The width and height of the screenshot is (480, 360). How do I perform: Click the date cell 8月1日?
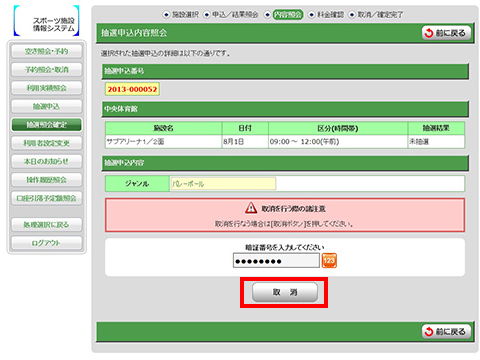click(245, 142)
